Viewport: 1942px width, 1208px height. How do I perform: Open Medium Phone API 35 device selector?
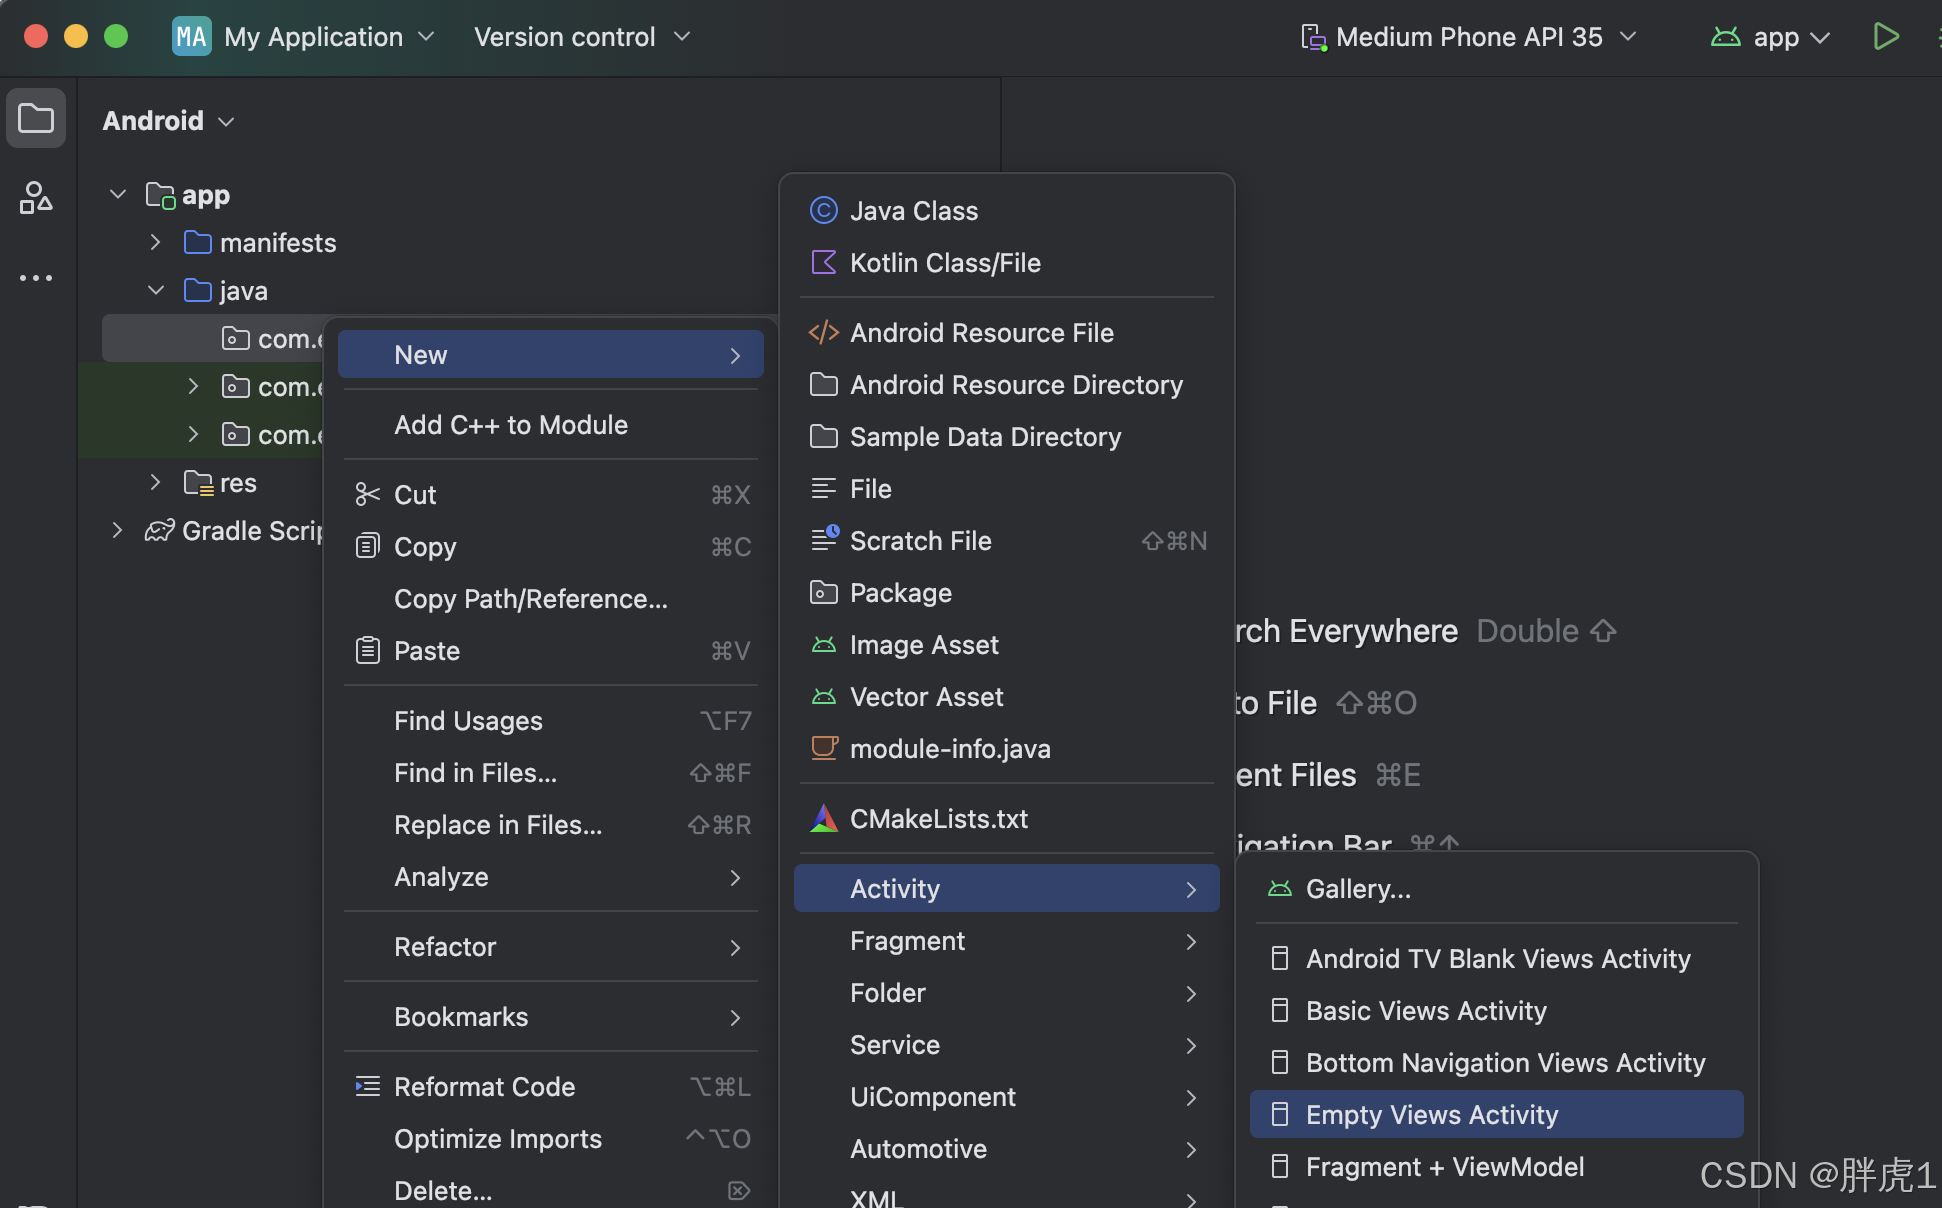1468,37
